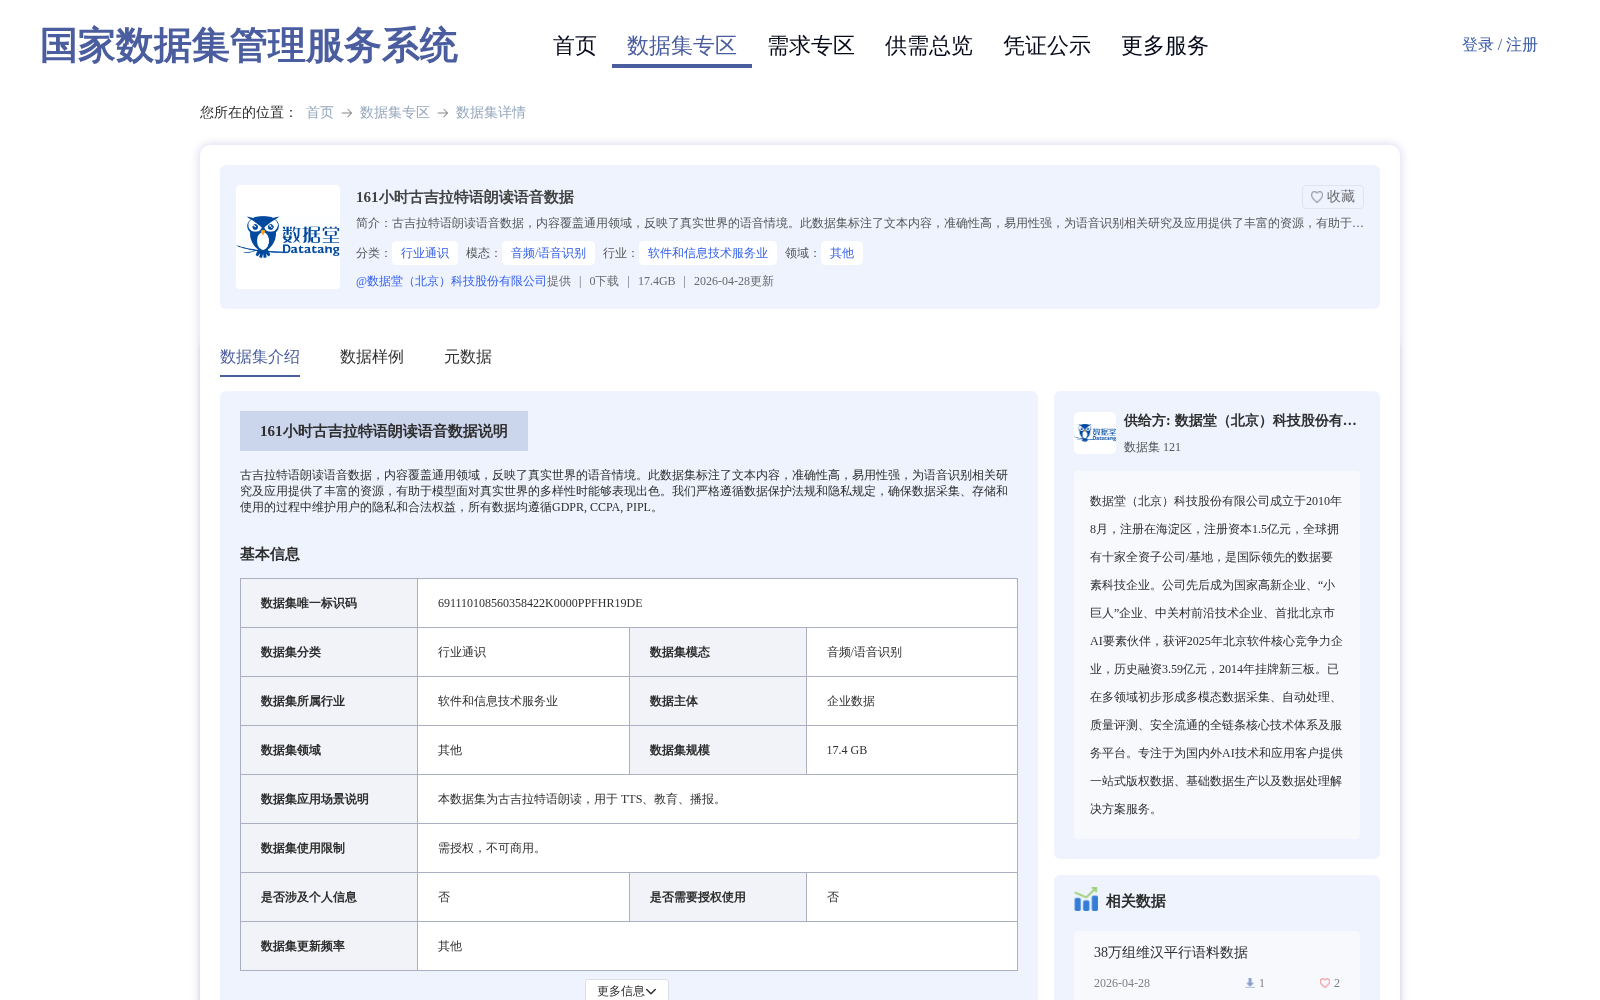1600x1000 pixels.
Task: Click 是否需要授权使用 header cell
Action: click(718, 897)
